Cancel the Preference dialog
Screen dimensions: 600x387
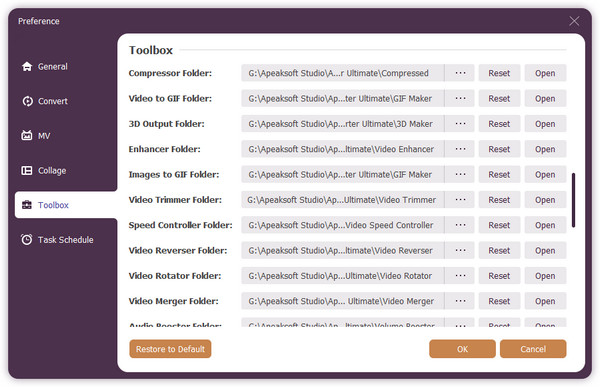[x=533, y=349]
